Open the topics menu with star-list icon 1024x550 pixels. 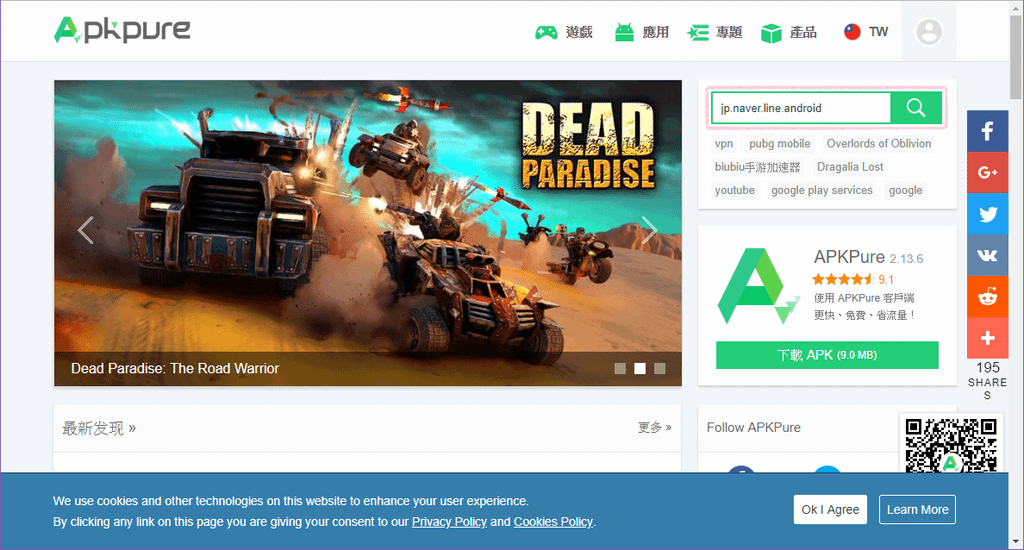pyautogui.click(x=715, y=32)
